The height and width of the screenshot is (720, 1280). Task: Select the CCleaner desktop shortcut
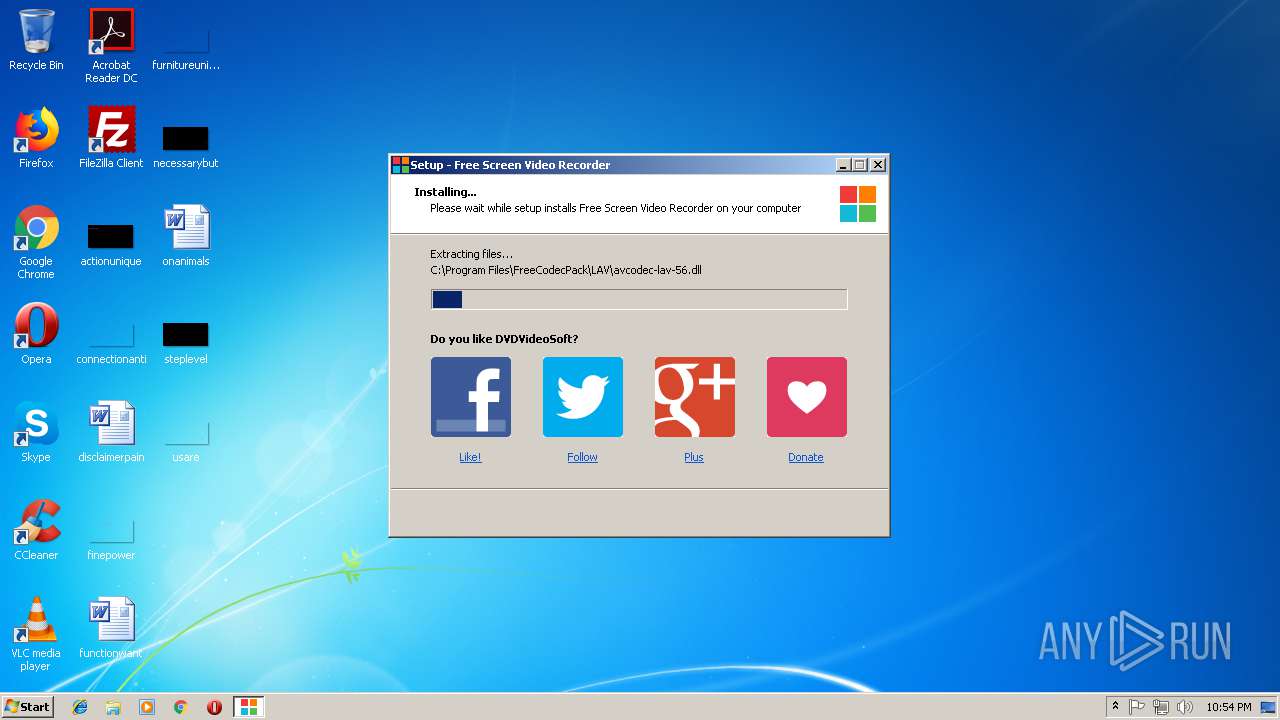36,530
